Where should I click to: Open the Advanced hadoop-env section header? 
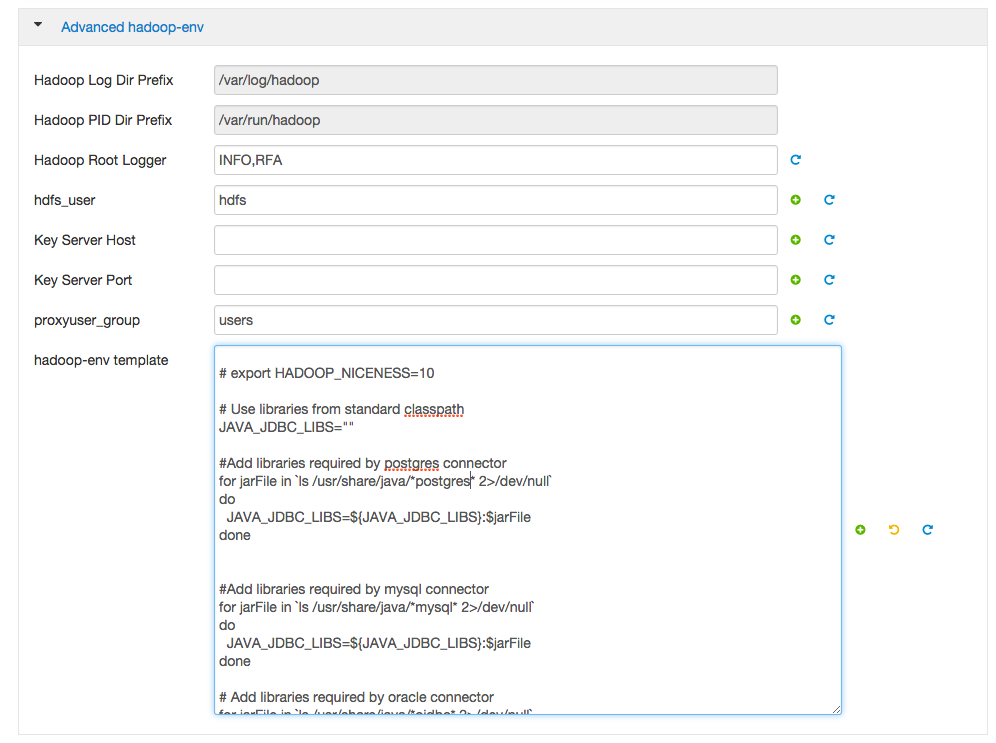coord(132,26)
